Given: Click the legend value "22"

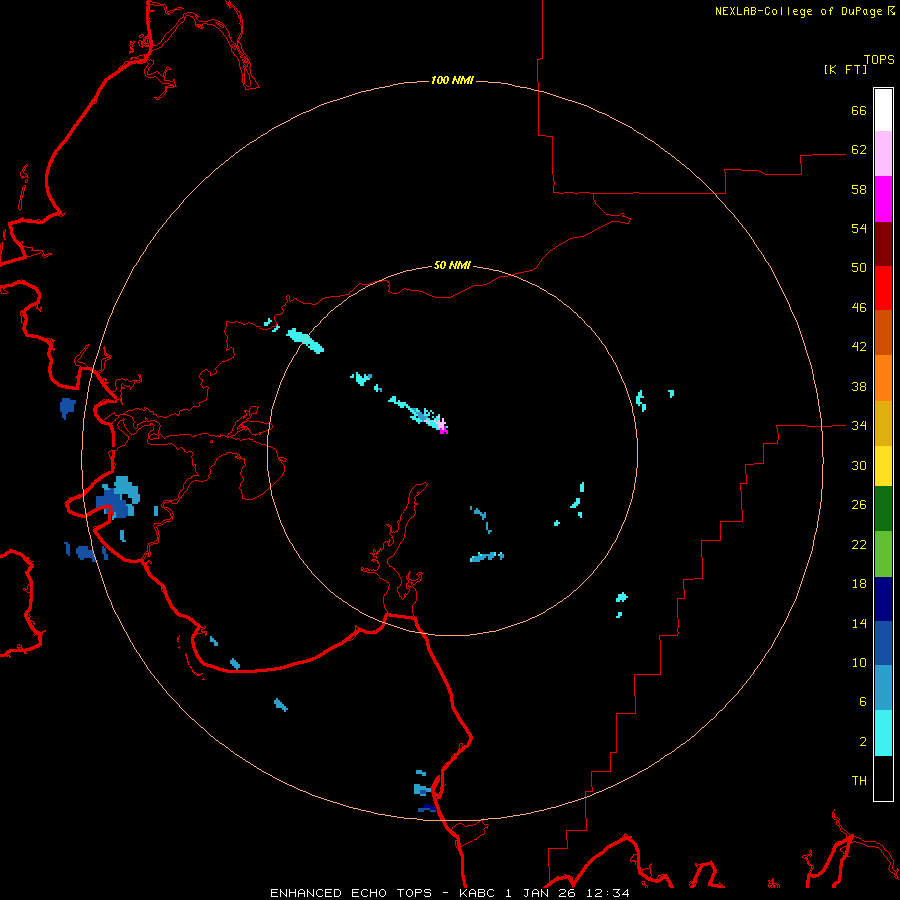Looking at the screenshot, I should [859, 544].
